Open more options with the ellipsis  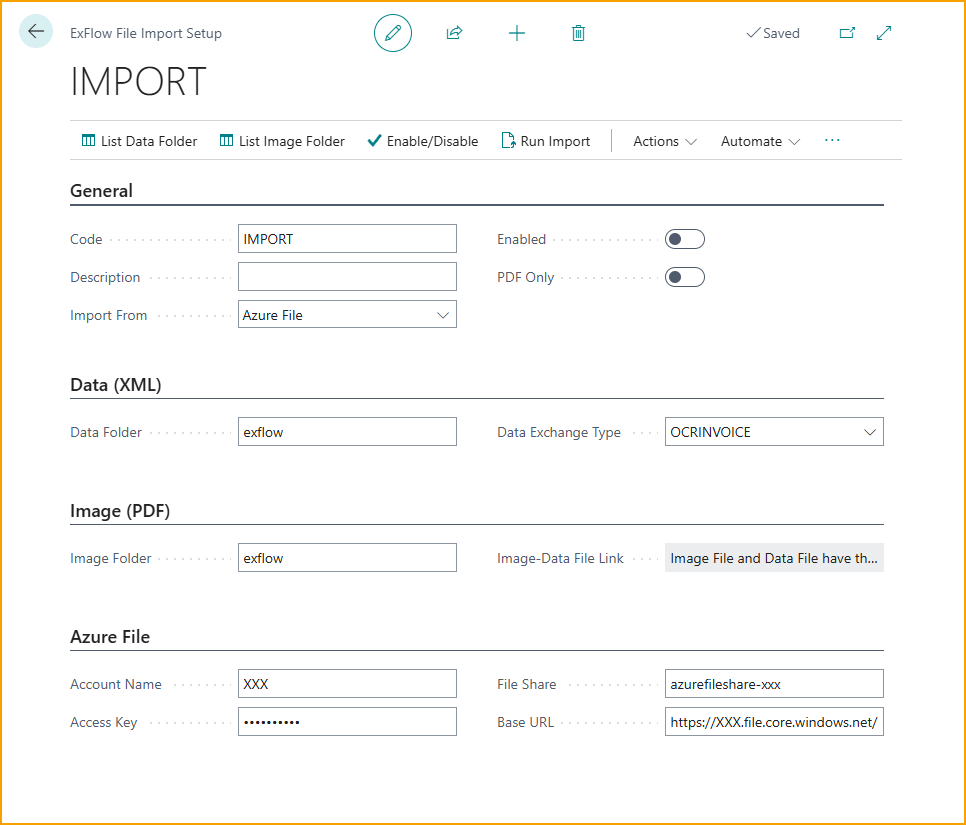click(x=832, y=141)
